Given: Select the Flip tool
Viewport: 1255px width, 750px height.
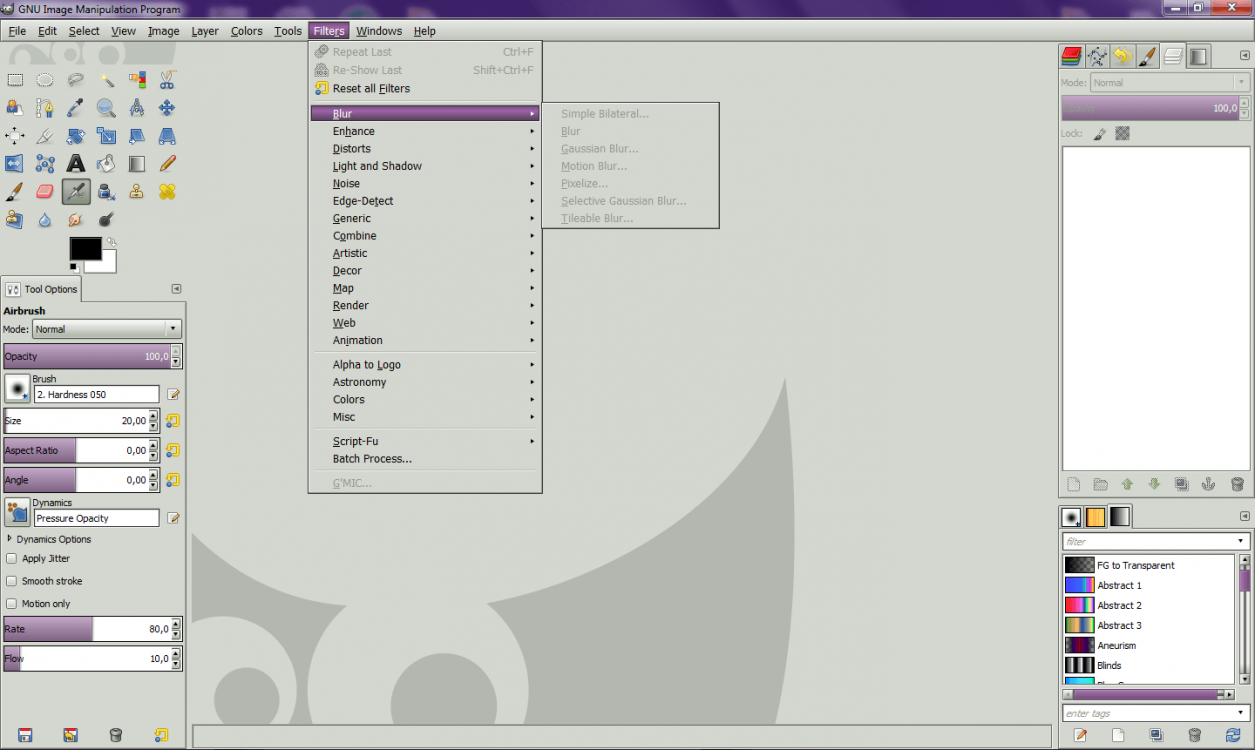Looking at the screenshot, I should 15,163.
